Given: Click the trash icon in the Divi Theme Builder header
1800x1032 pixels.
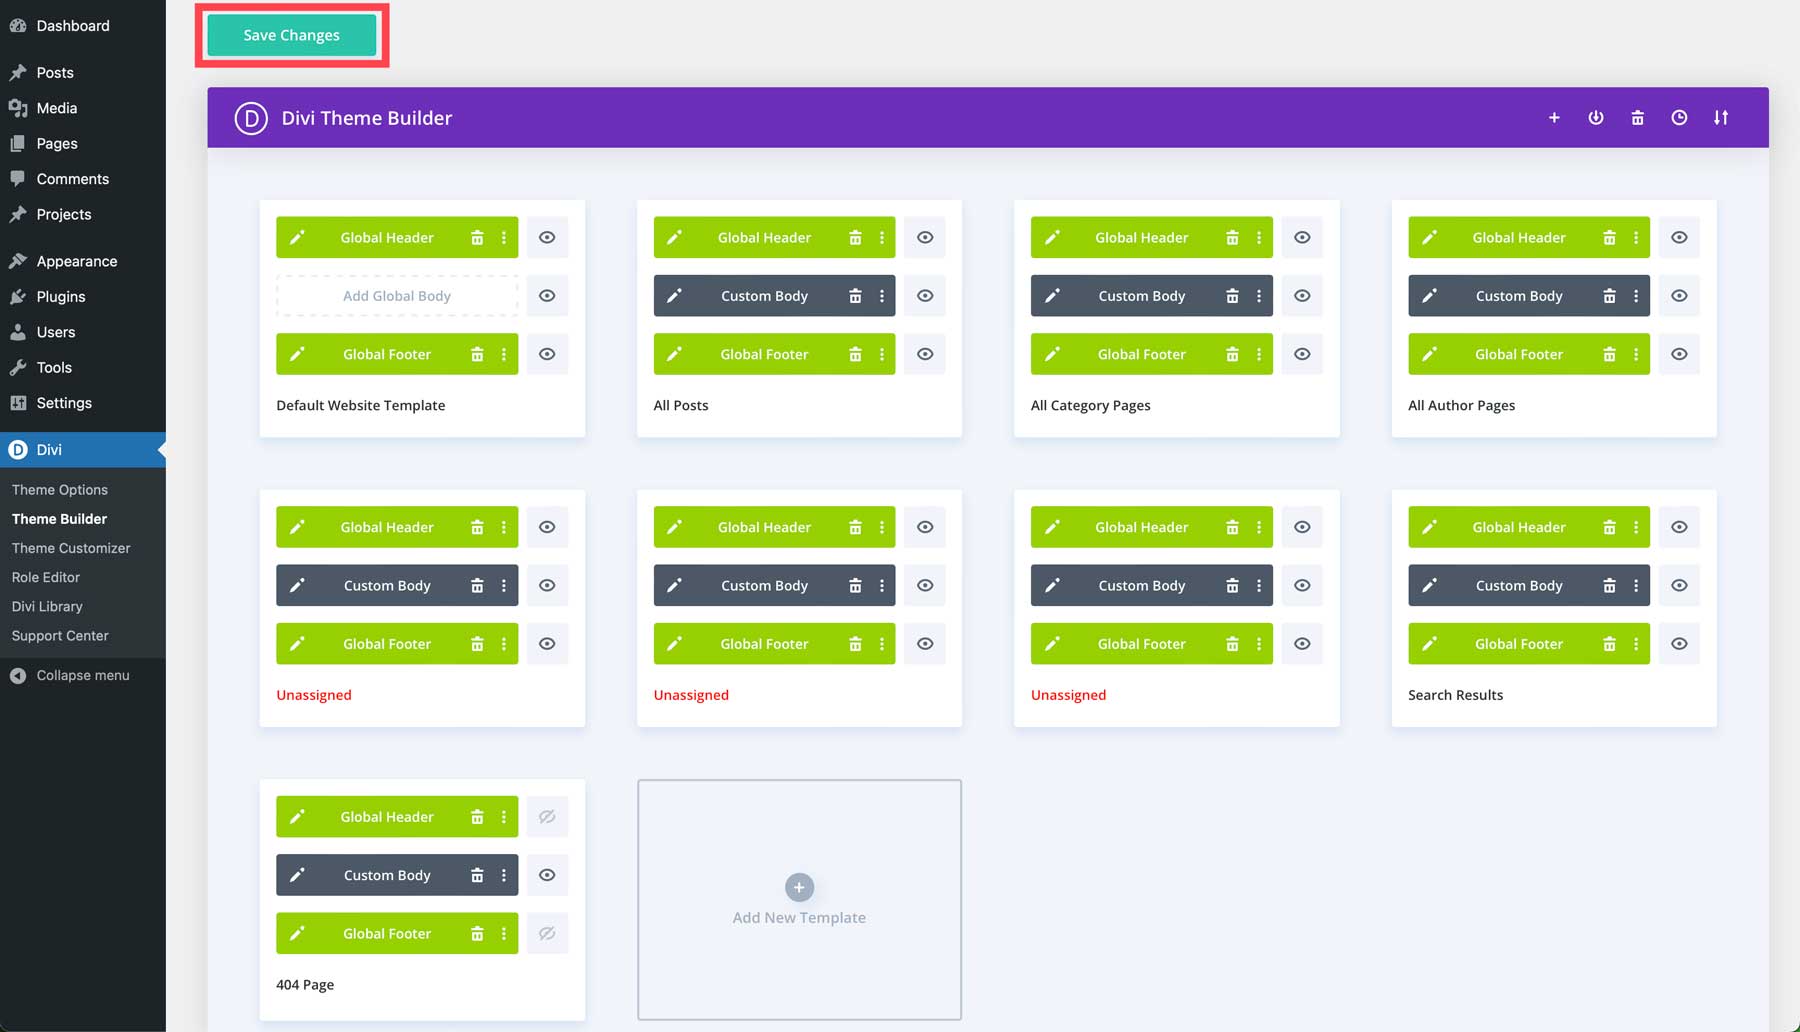Looking at the screenshot, I should tap(1637, 117).
